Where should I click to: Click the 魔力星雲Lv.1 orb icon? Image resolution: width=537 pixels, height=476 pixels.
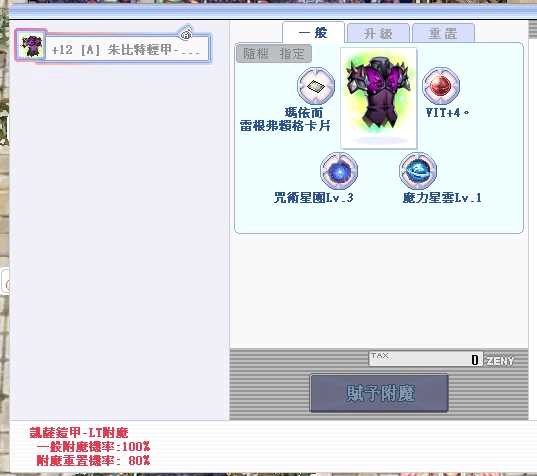coord(418,171)
